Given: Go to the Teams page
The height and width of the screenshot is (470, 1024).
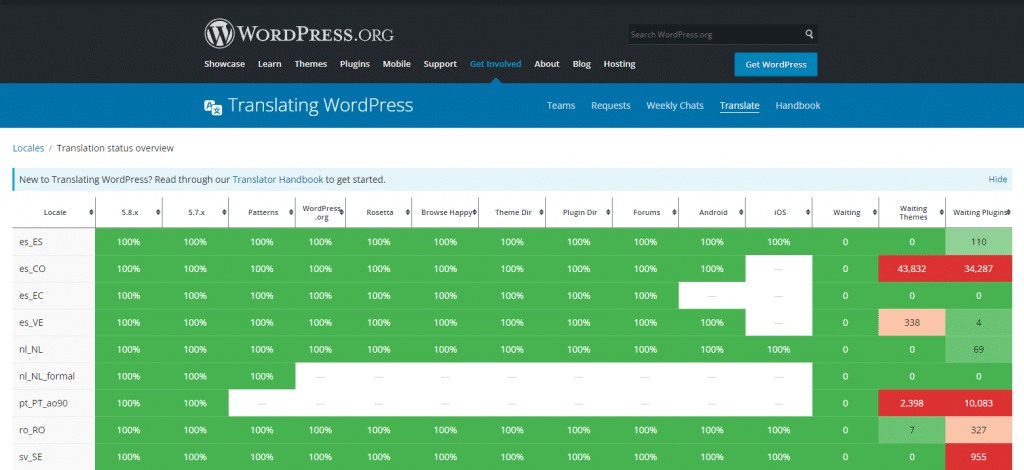Looking at the screenshot, I should click(x=561, y=106).
